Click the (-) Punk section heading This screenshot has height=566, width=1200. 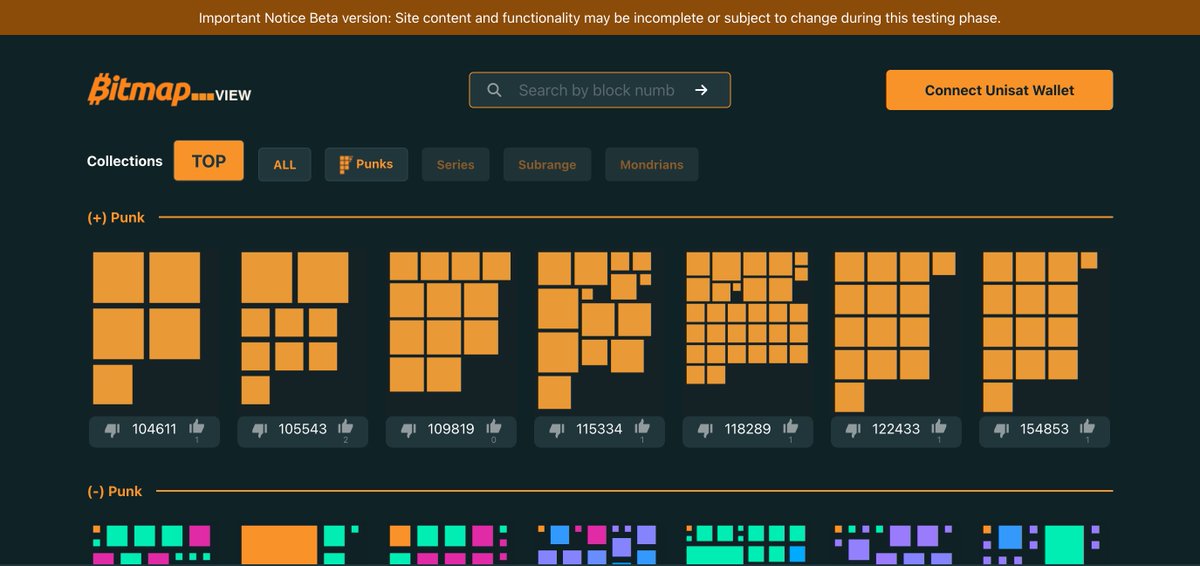pos(115,491)
